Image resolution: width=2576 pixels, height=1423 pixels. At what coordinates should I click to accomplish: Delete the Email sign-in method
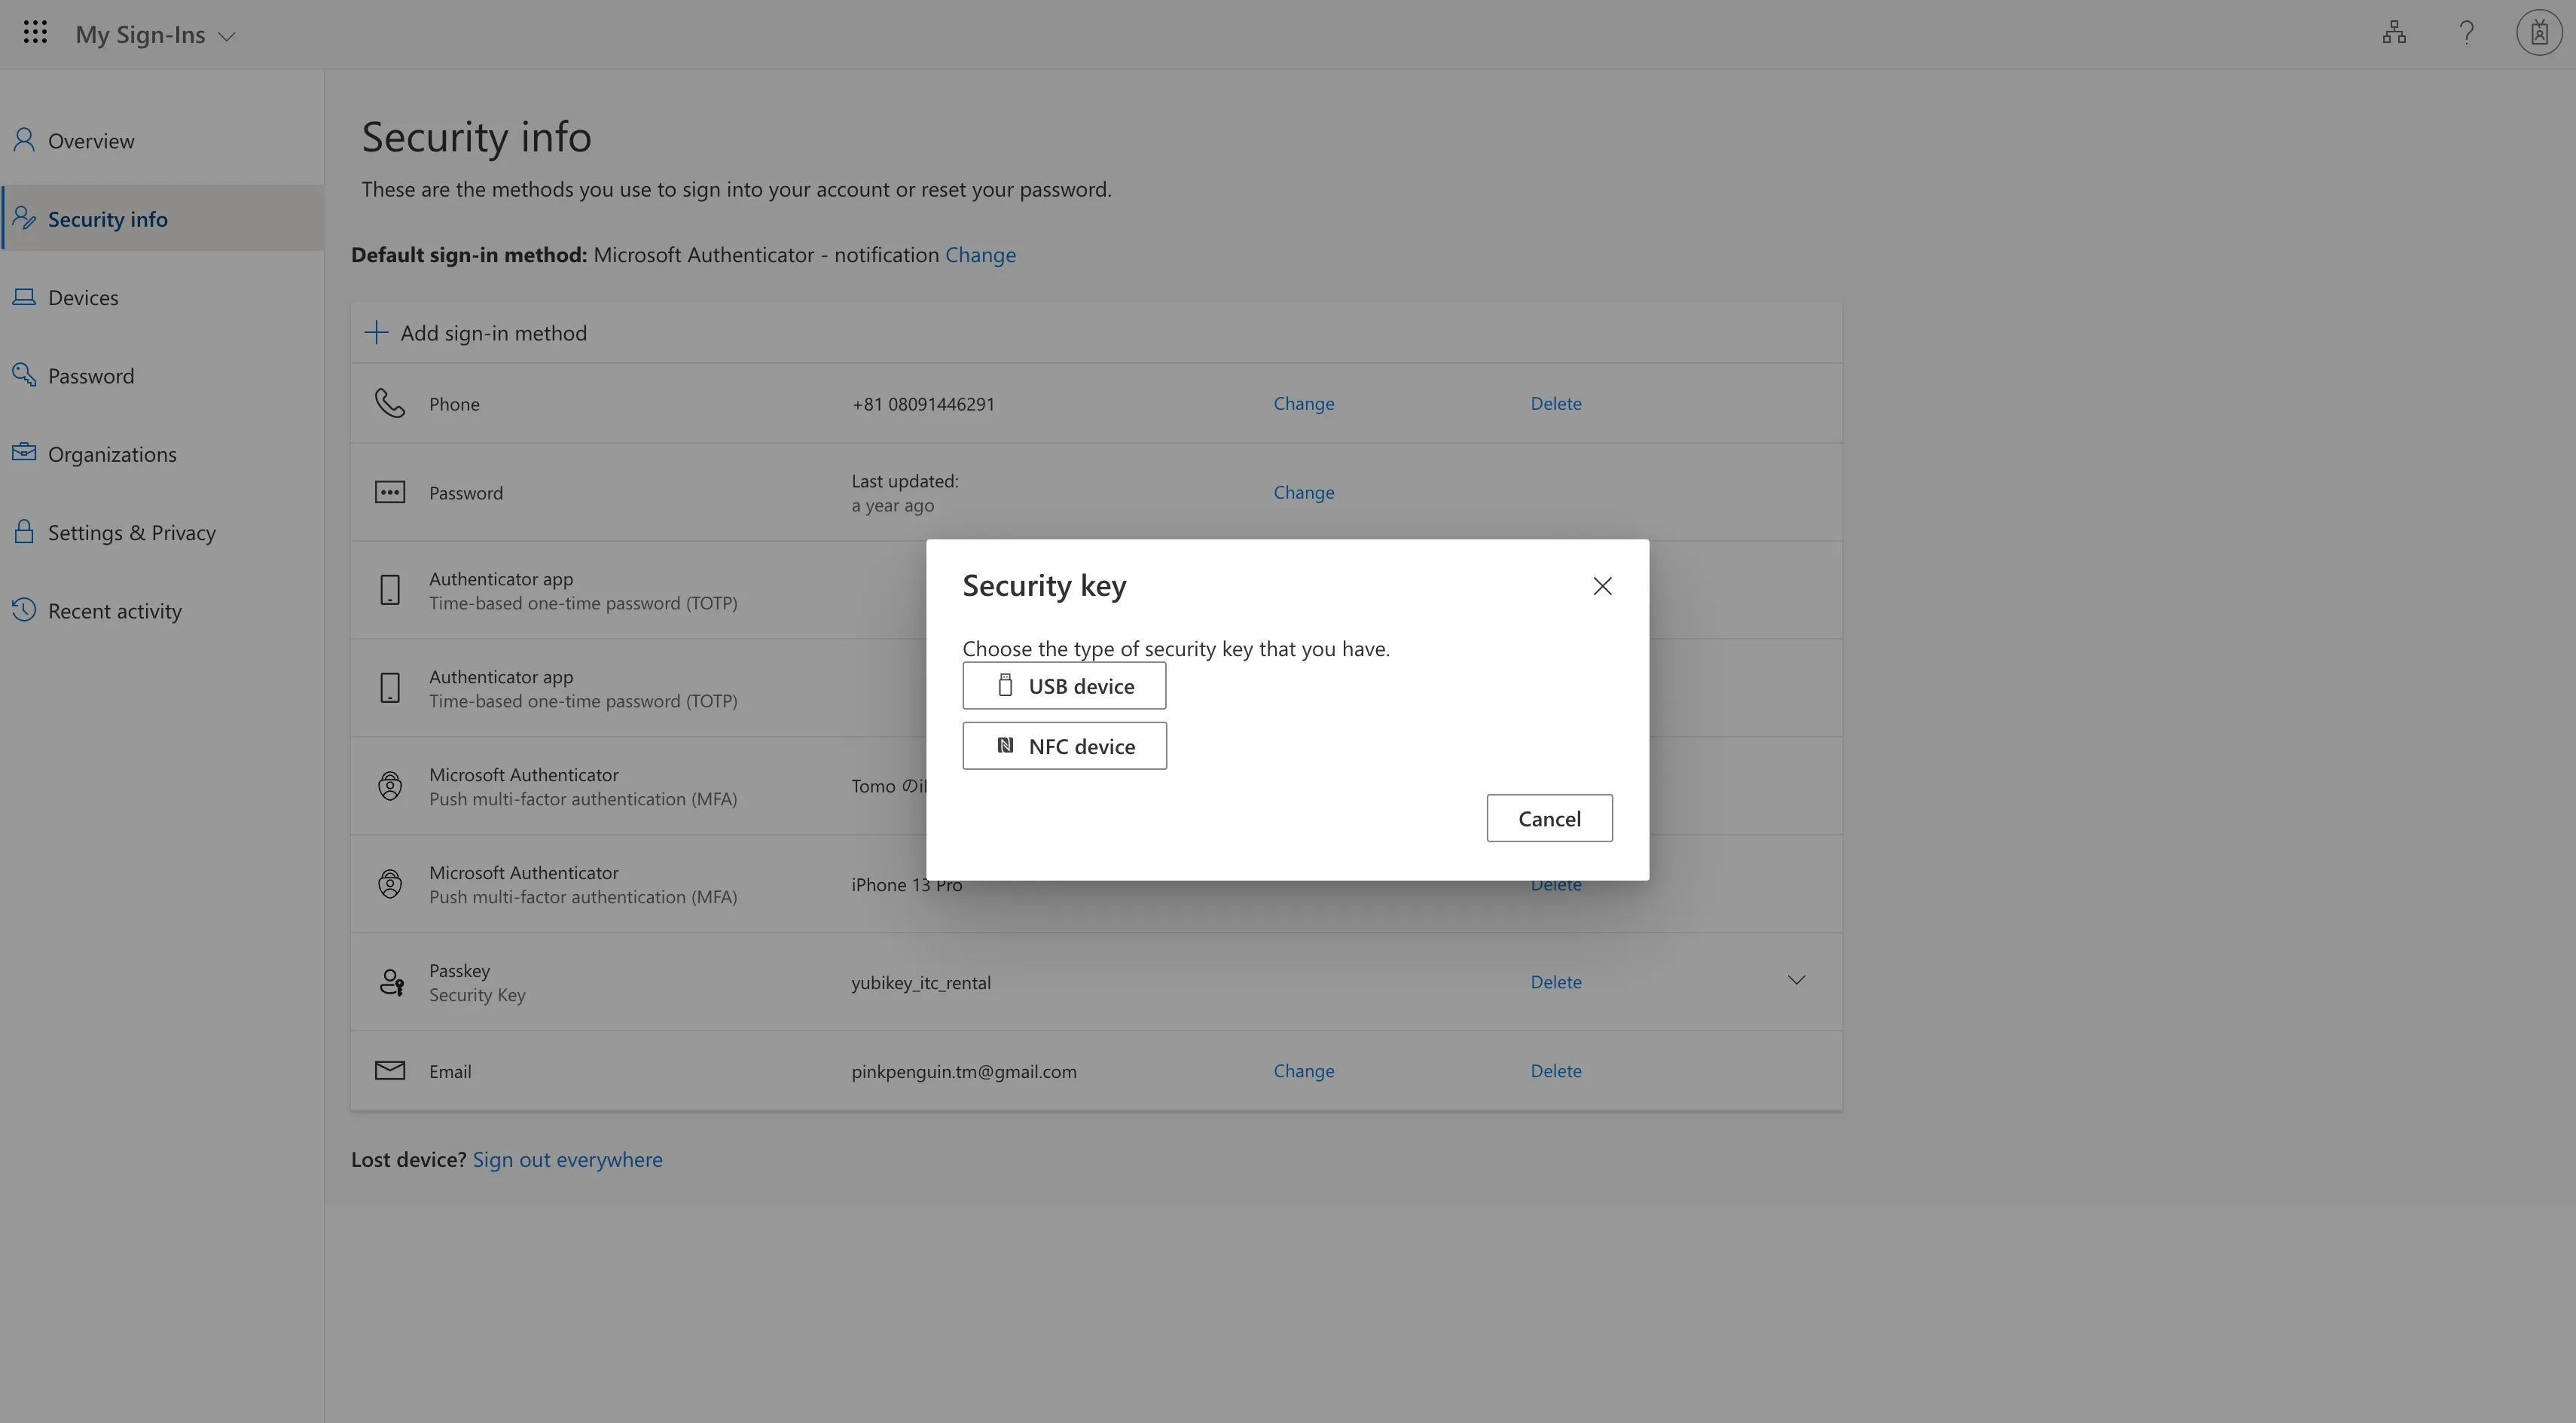click(1555, 1071)
